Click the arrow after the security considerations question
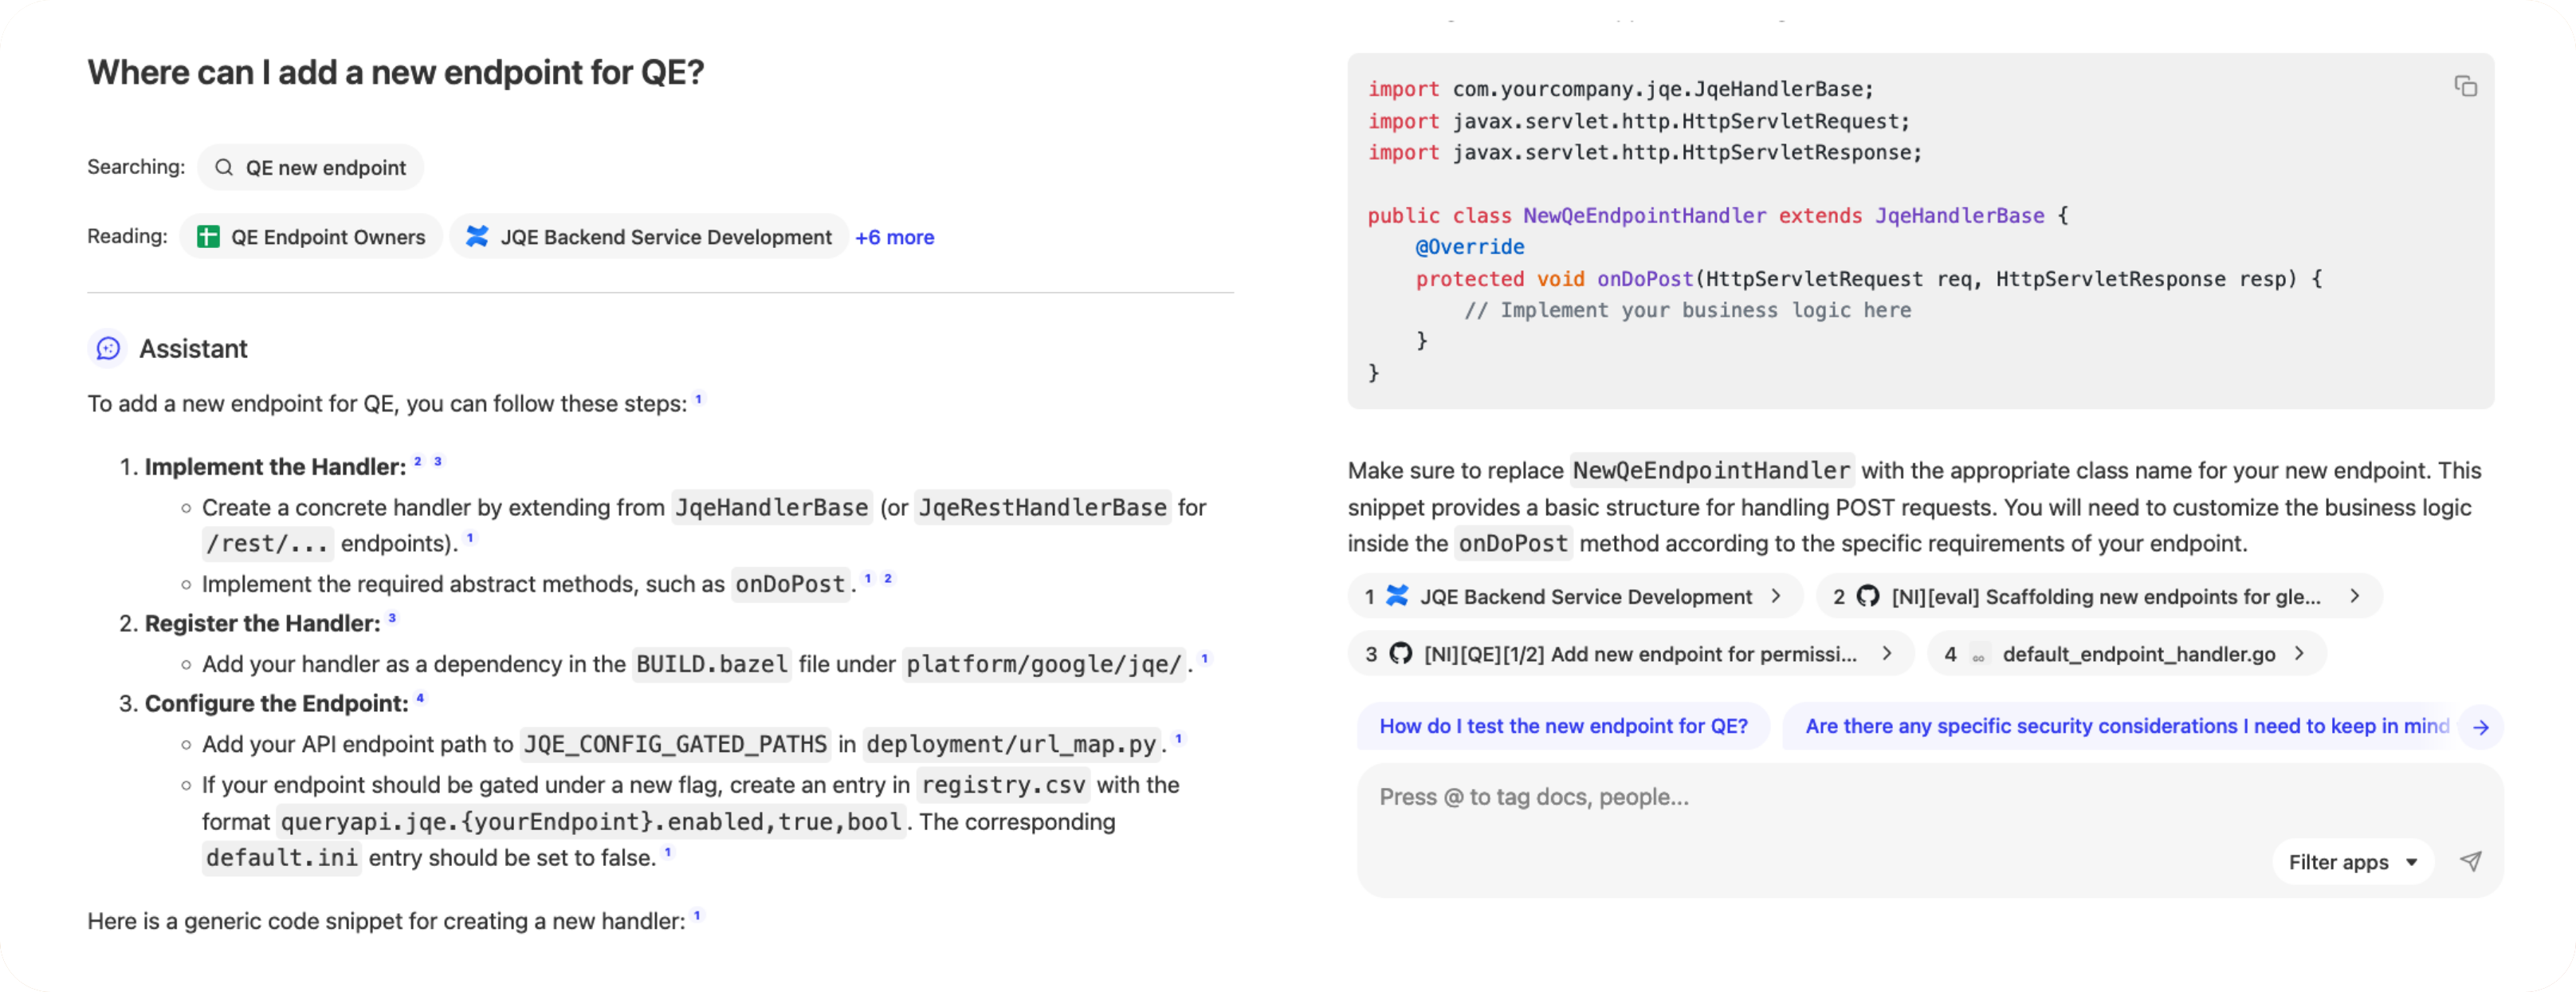This screenshot has width=2576, height=992. [2481, 727]
